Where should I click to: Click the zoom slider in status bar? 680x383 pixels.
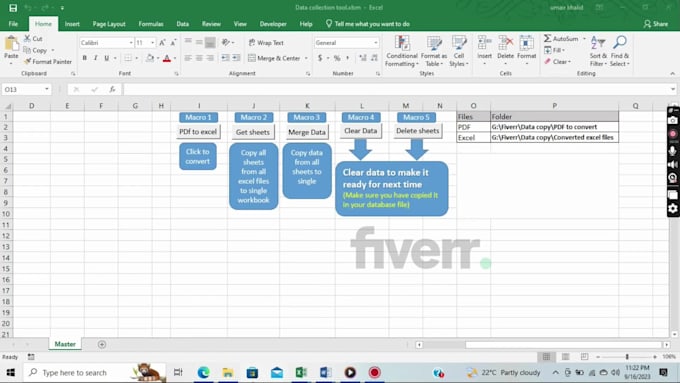[x=627, y=357]
